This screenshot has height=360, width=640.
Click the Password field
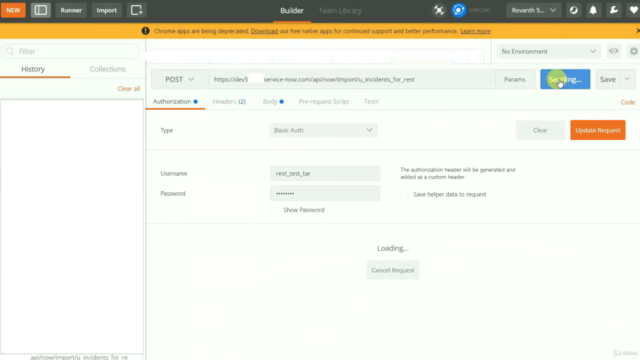[325, 193]
